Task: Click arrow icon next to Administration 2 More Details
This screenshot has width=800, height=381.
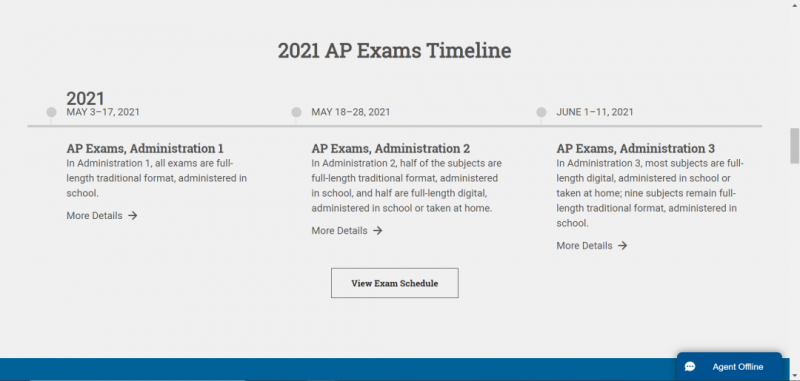Action: [x=378, y=231]
